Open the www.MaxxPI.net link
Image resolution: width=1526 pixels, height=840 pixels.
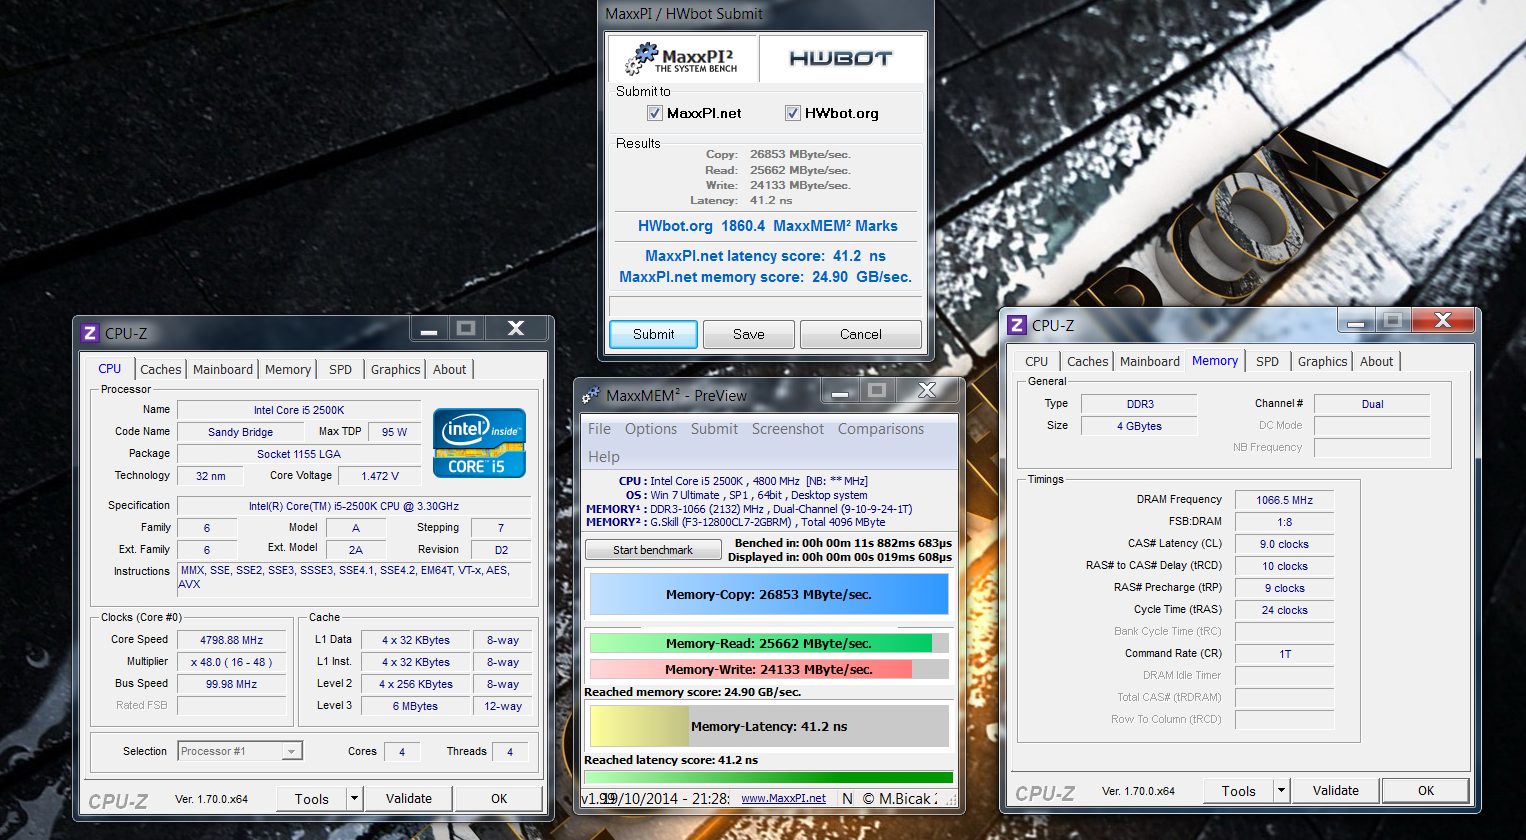(x=783, y=798)
